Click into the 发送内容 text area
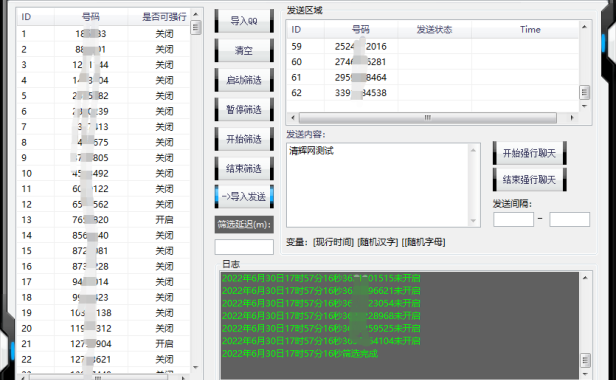The image size is (616, 380). click(377, 185)
